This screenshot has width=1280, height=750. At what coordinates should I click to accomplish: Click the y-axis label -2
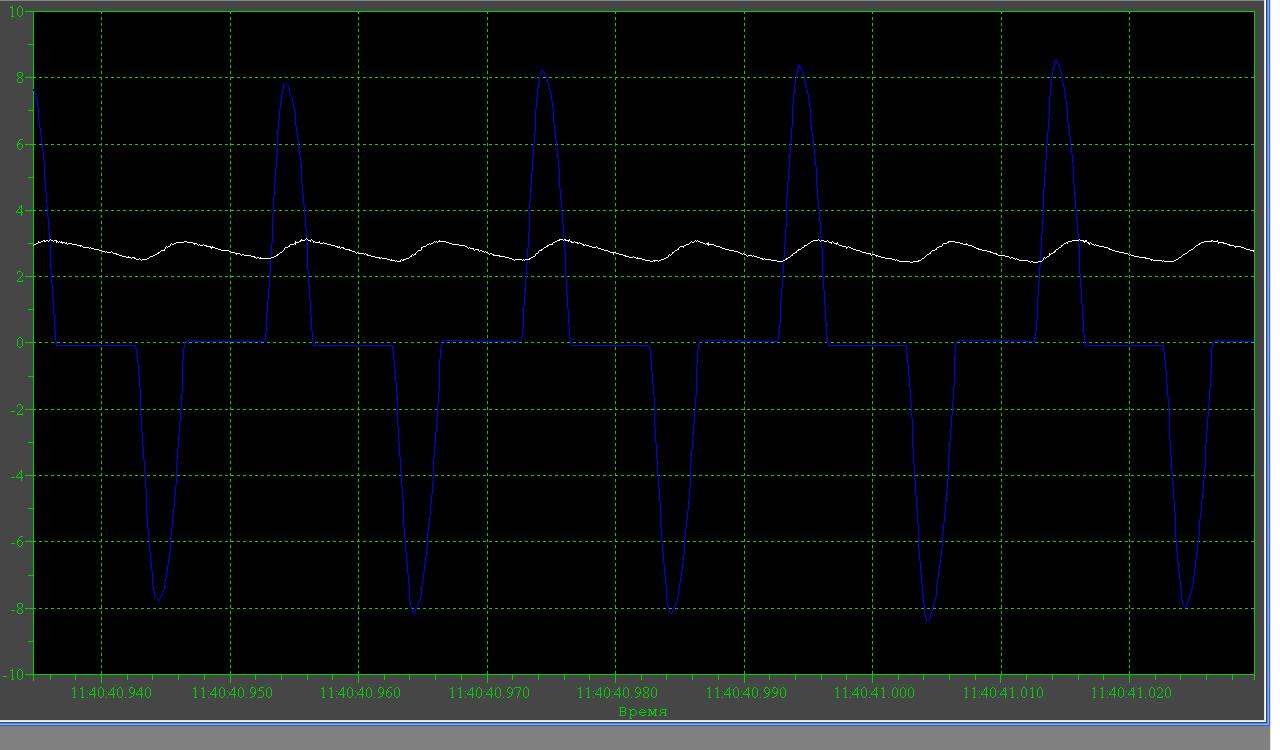[17, 410]
